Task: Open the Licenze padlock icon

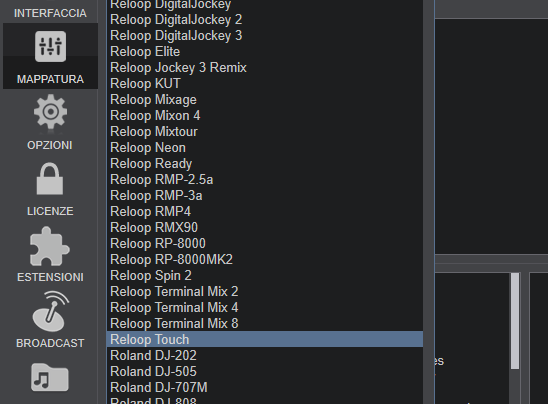Action: (x=50, y=179)
